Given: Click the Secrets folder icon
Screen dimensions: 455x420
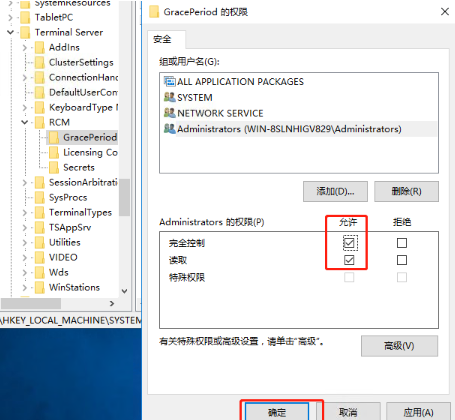Looking at the screenshot, I should point(54,167).
